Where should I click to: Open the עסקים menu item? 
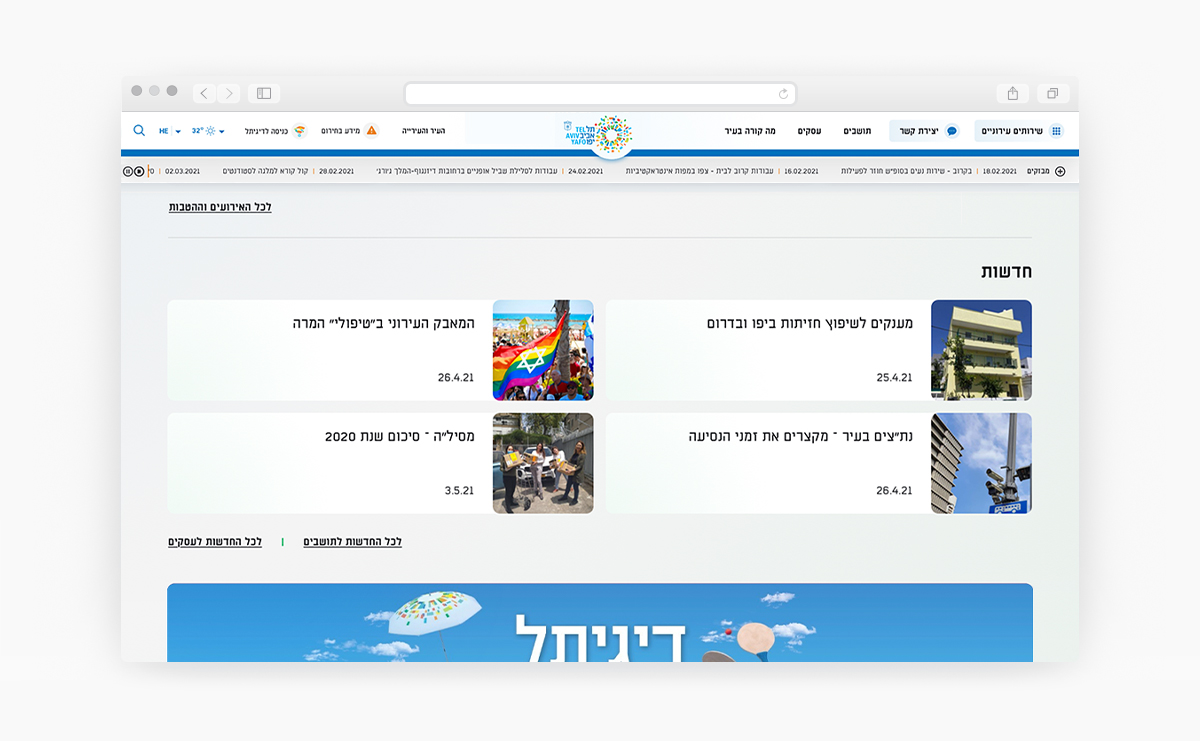click(x=809, y=131)
